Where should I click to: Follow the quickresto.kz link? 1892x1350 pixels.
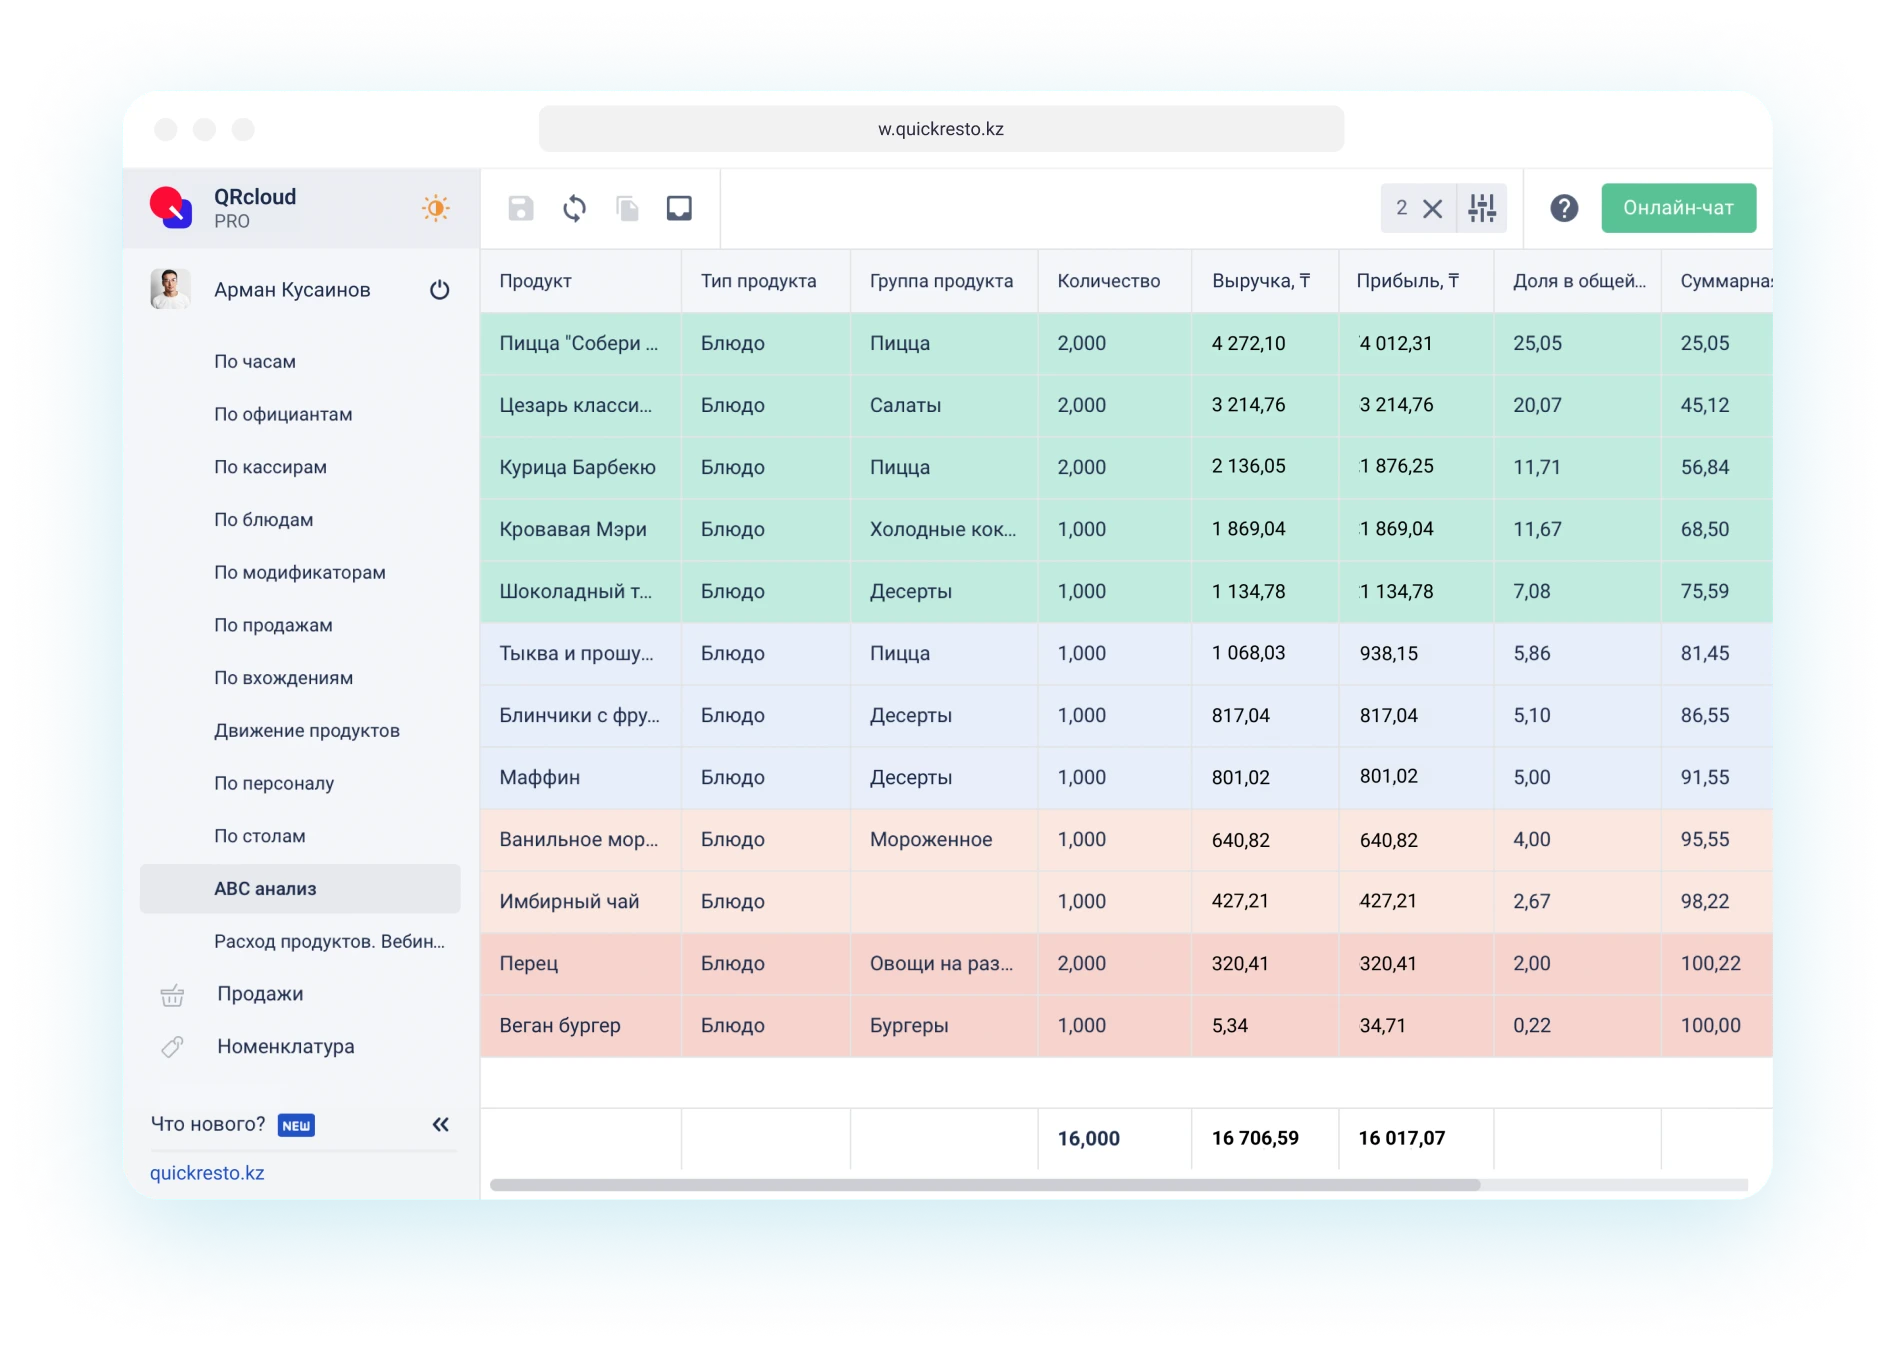(x=207, y=1173)
